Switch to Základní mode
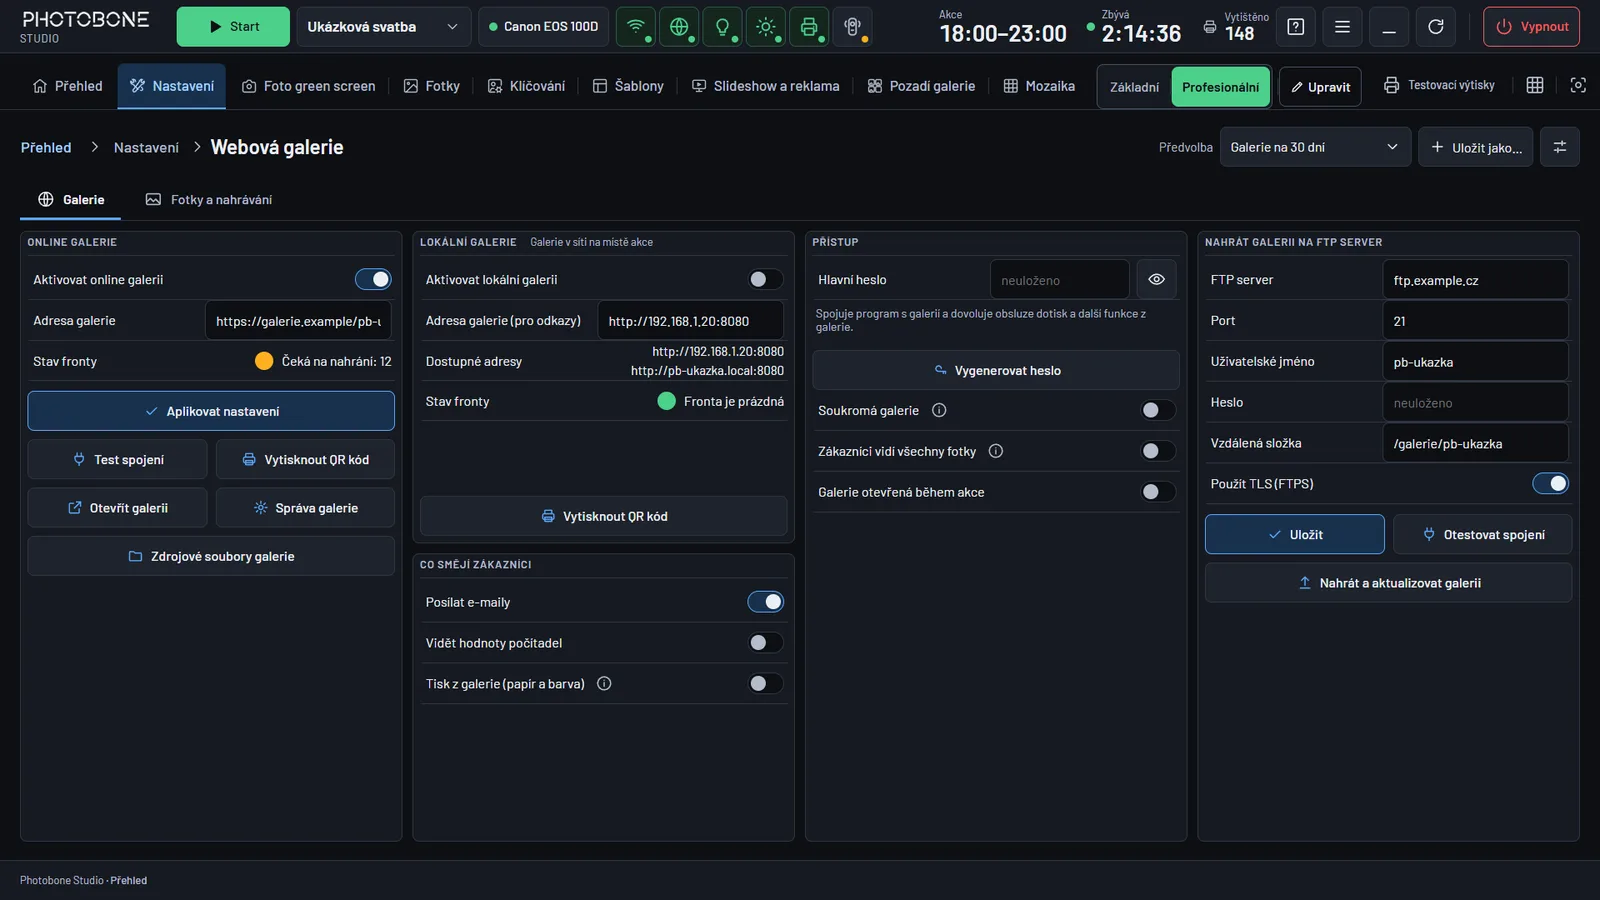This screenshot has height=900, width=1600. (1135, 87)
